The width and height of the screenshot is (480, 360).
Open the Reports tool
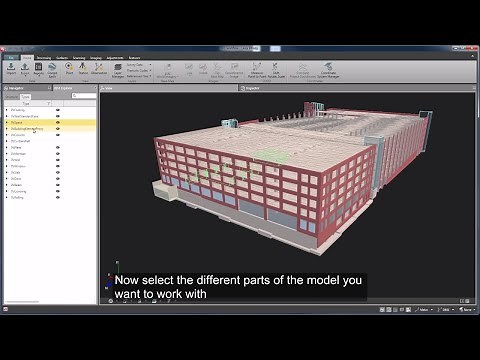(39, 69)
